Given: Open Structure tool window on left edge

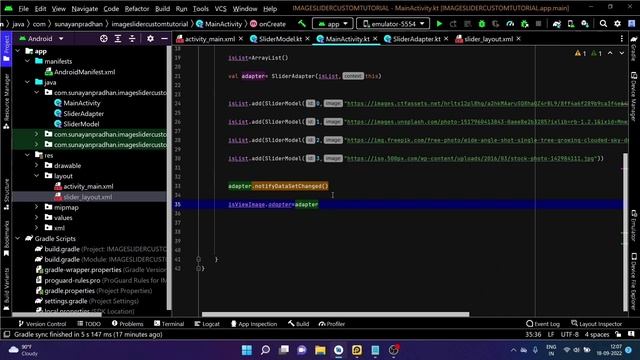Looking at the screenshot, I should 6,194.
